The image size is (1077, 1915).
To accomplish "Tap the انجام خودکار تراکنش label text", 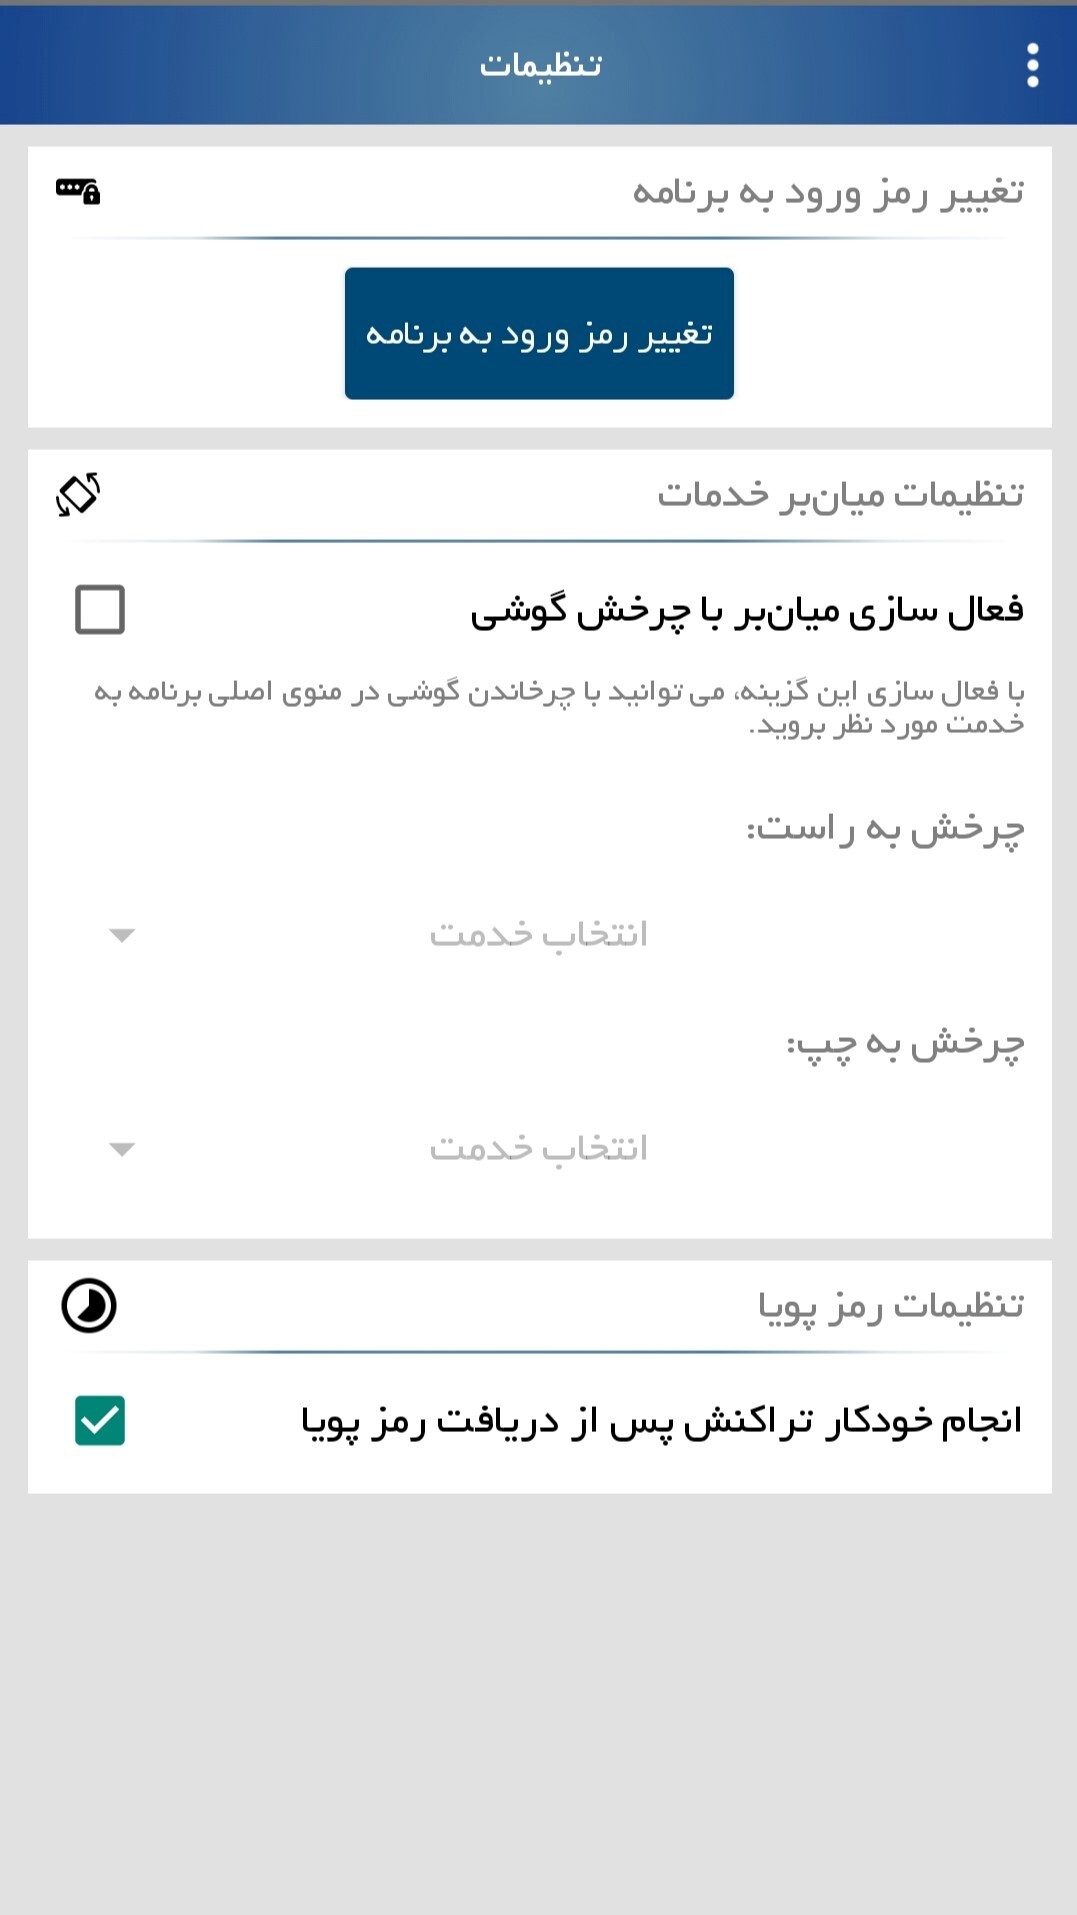I will tap(661, 1421).
